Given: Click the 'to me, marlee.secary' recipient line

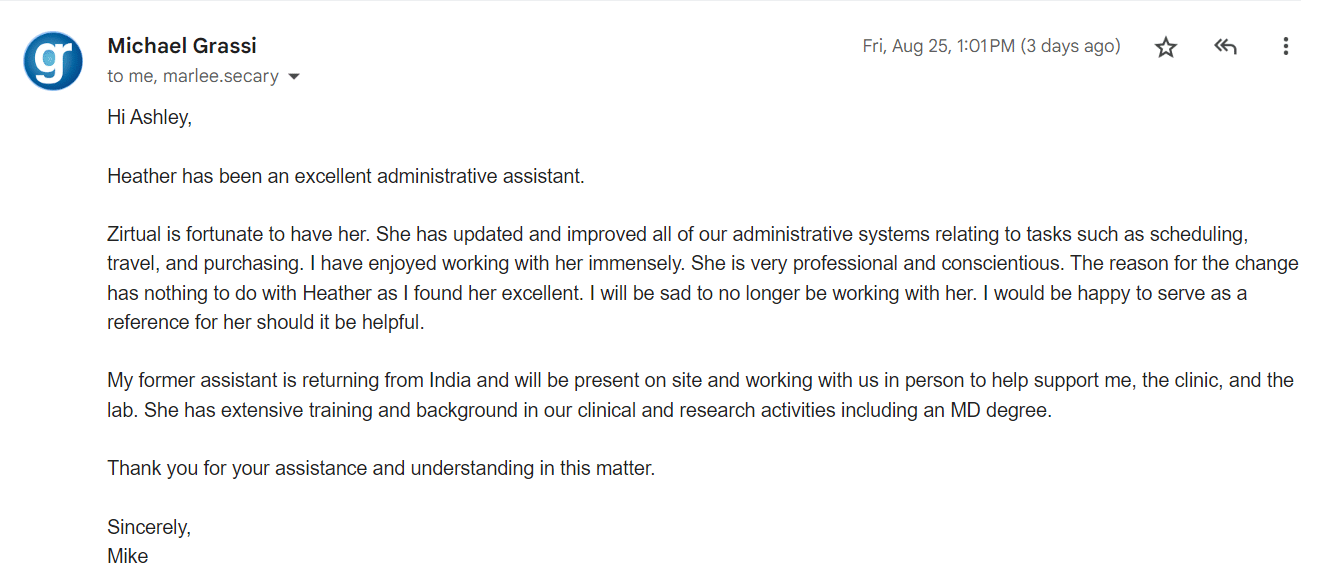Looking at the screenshot, I should [193, 76].
